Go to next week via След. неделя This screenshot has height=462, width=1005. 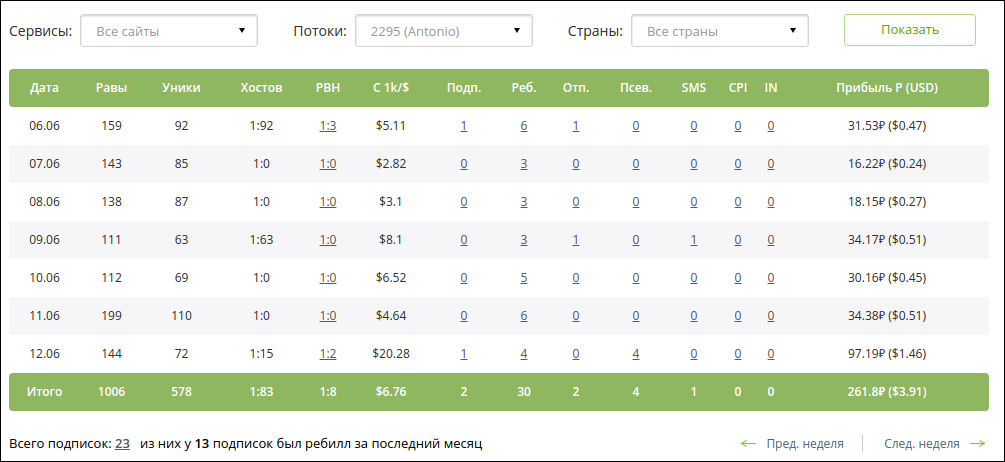(x=934, y=443)
